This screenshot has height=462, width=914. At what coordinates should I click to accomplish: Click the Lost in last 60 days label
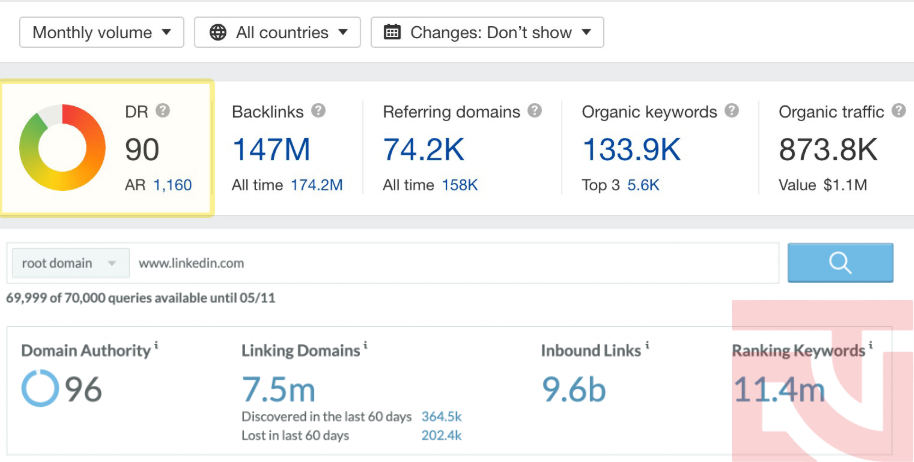296,435
